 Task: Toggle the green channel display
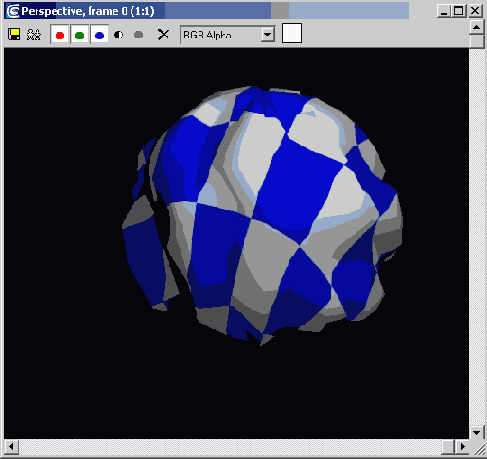point(80,35)
